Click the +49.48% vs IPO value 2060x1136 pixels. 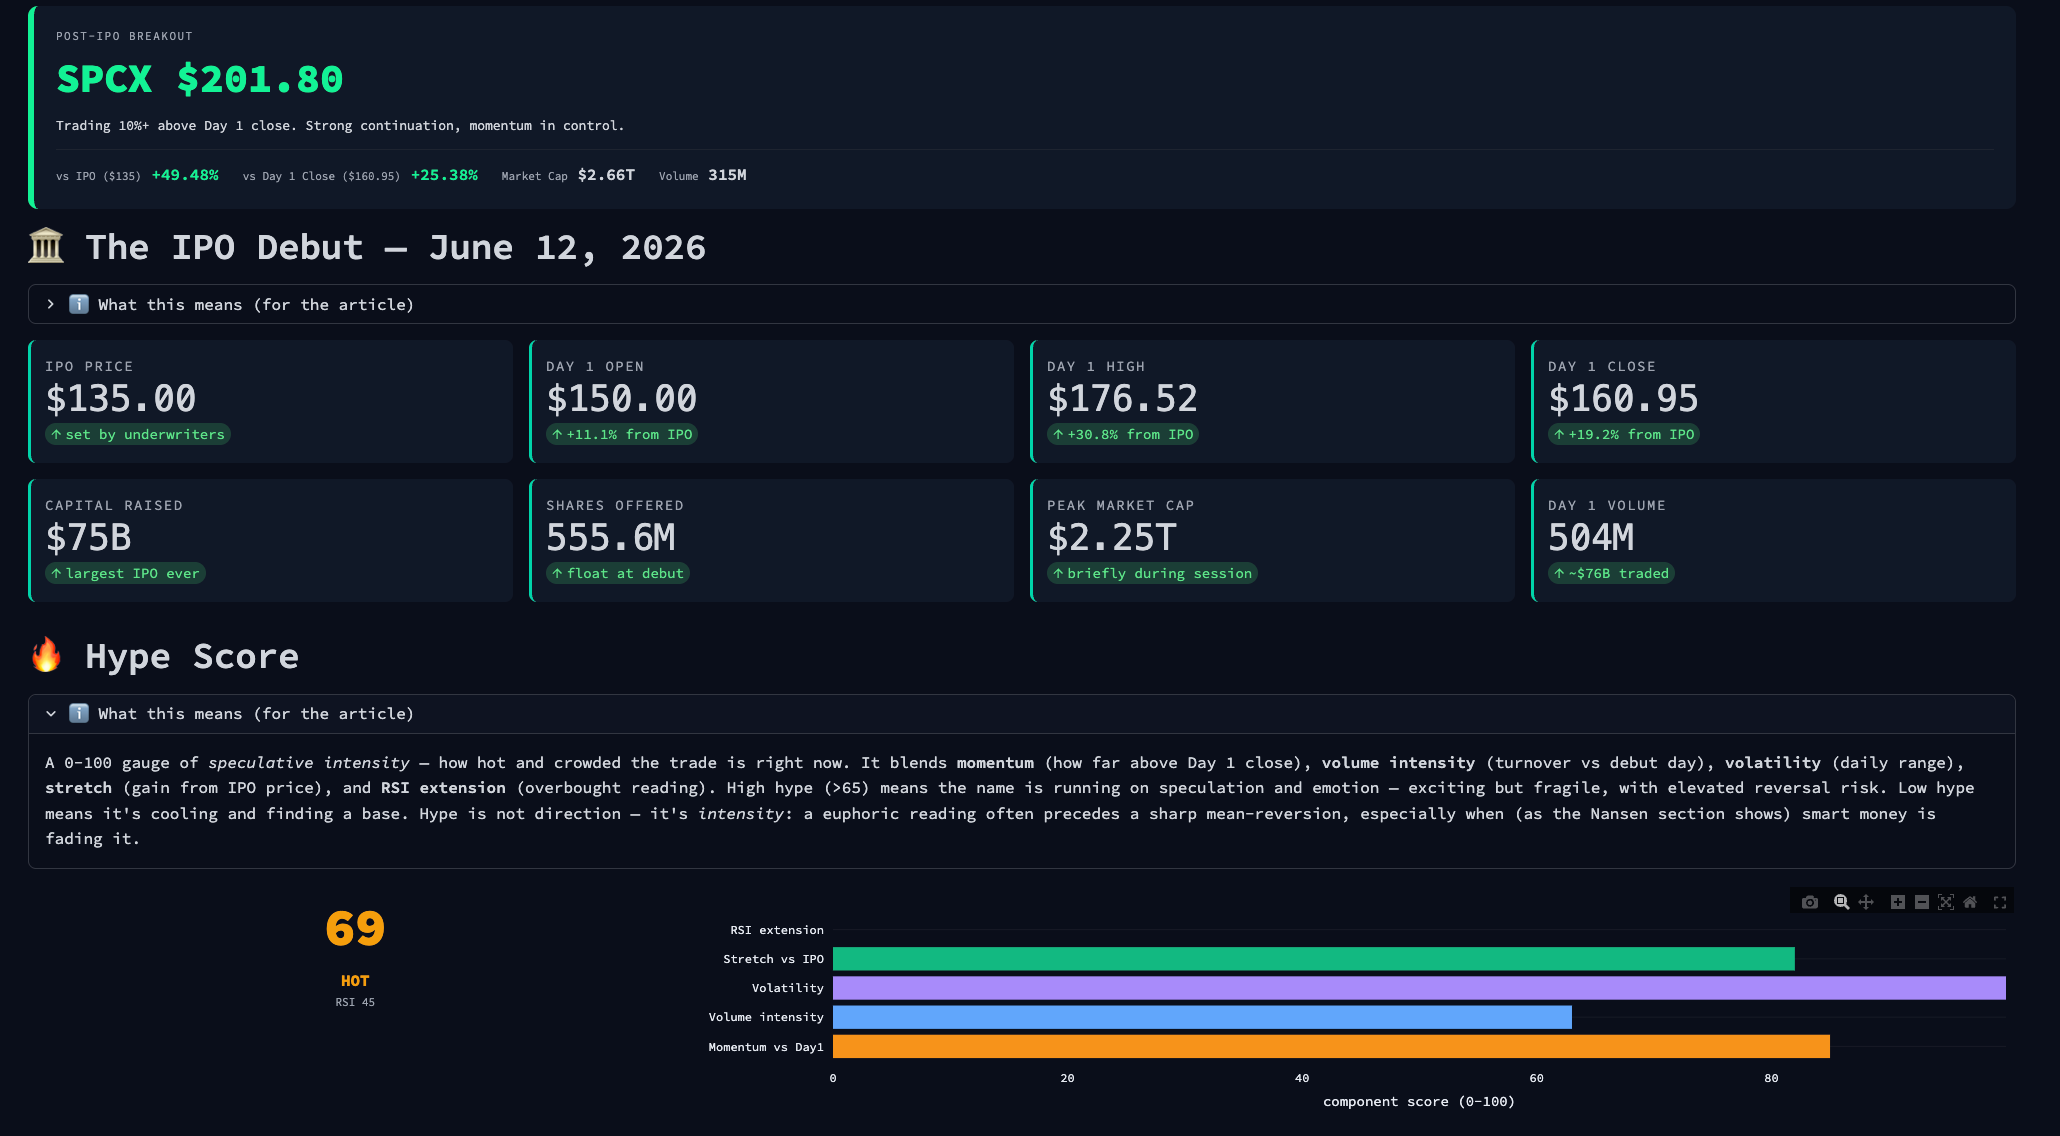[185, 175]
